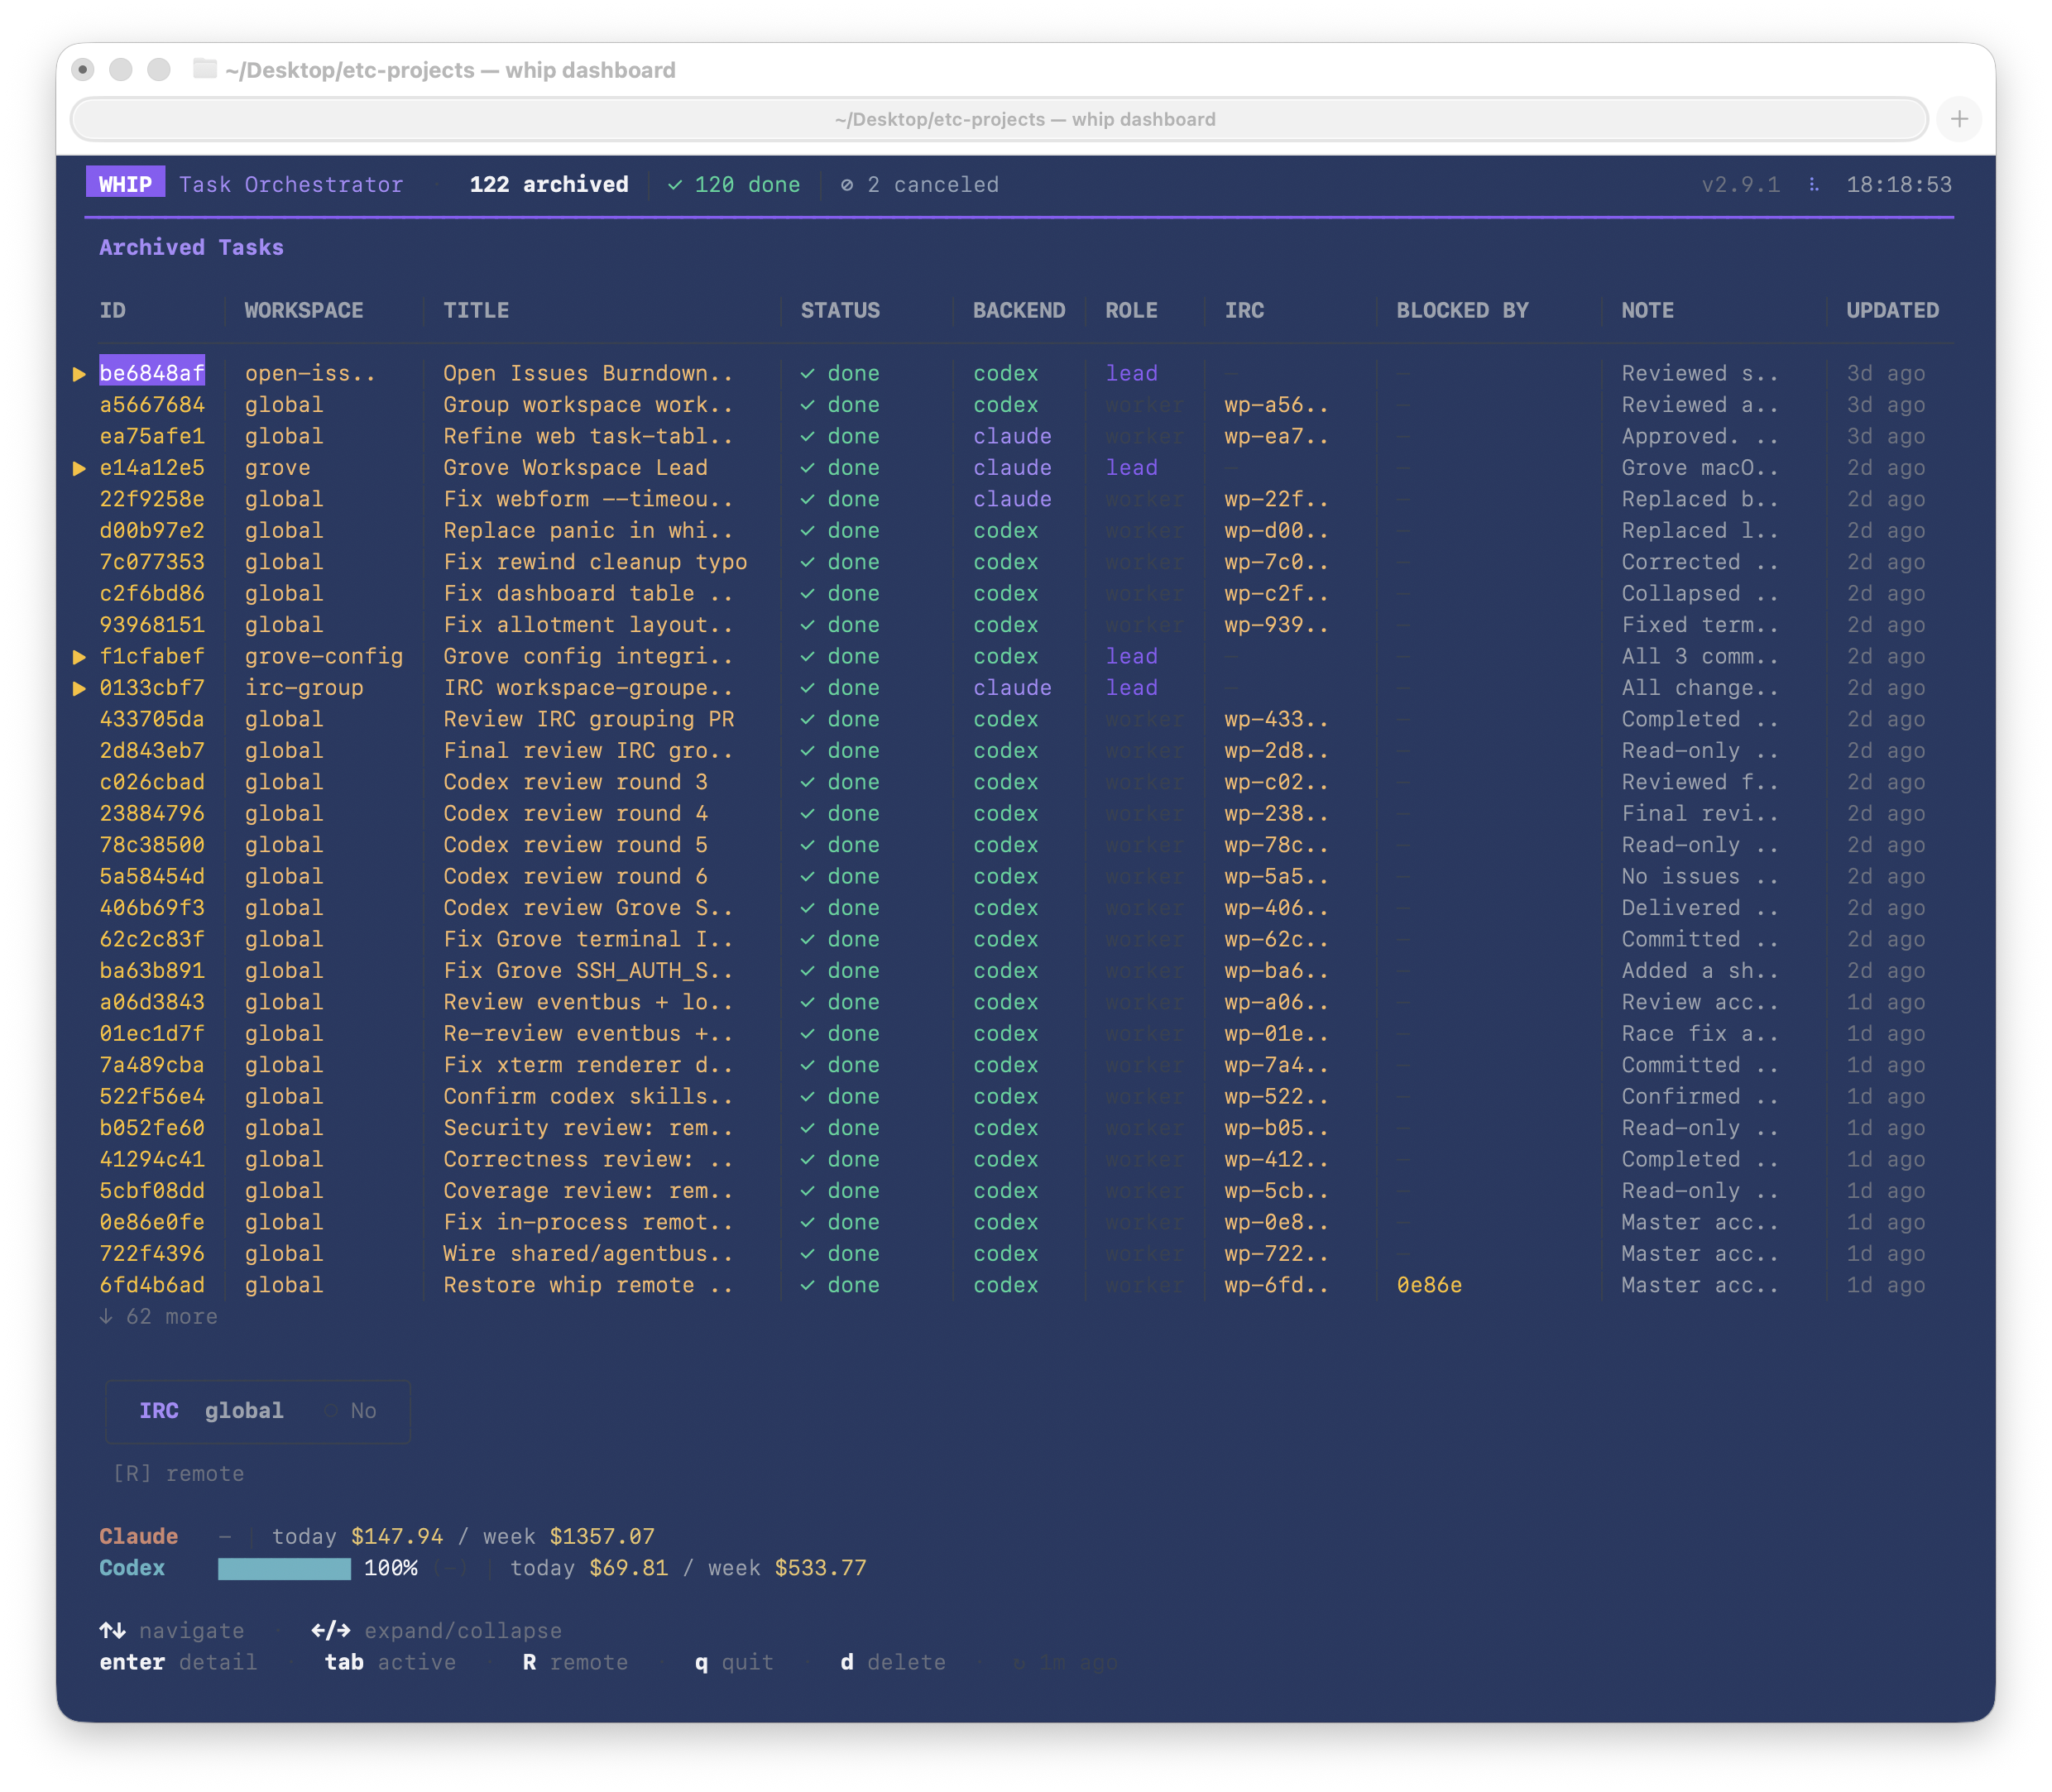Viewport: 2052px width, 1792px height.
Task: Click the left-right expand/collapse arrows icon
Action: 330,1631
